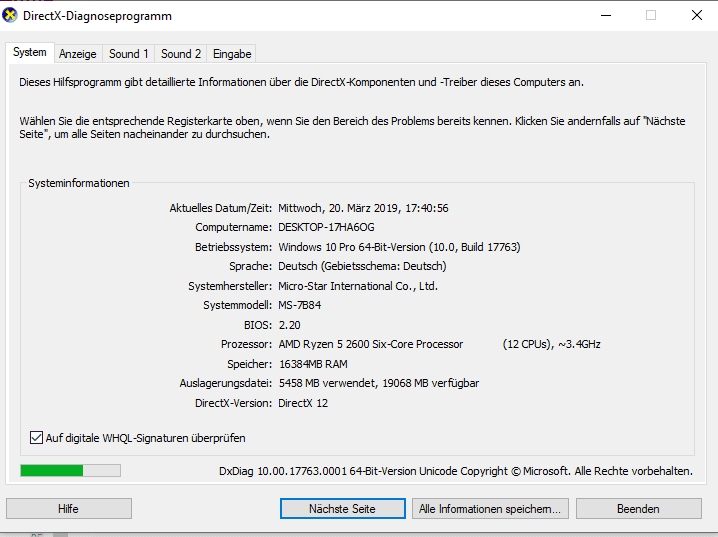Switch to the Sound 1 tab
The width and height of the screenshot is (718, 537).
point(129,54)
